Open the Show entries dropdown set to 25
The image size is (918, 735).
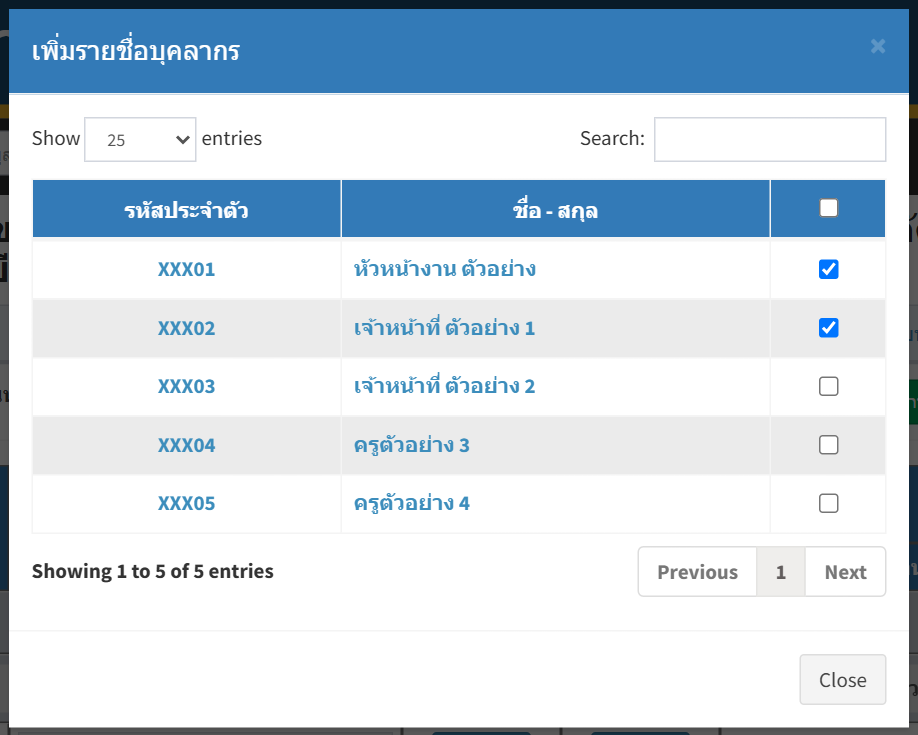[x=140, y=139]
